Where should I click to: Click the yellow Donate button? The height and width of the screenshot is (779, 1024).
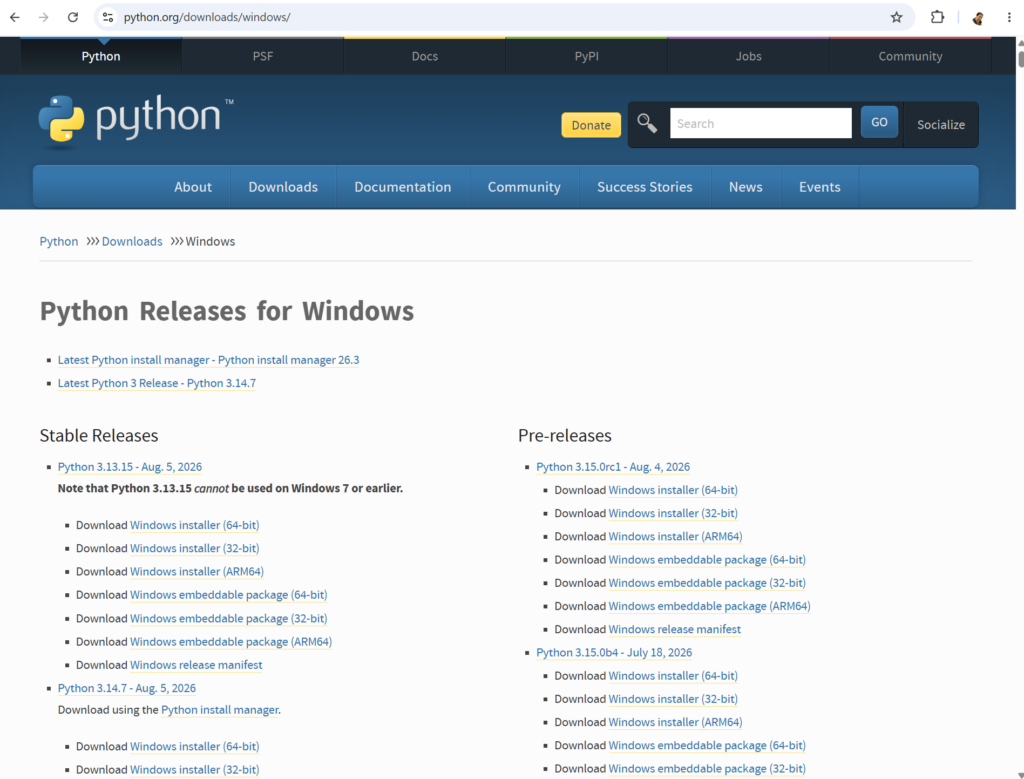(x=591, y=125)
